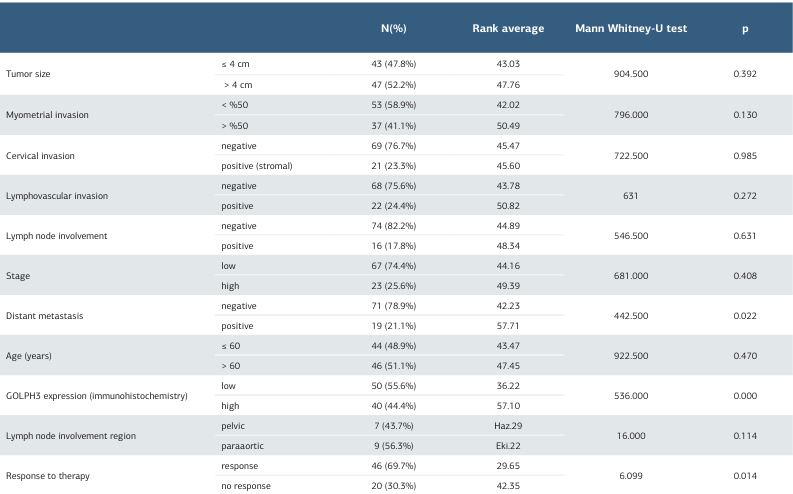Viewport: 793px width, 494px height.
Task: Select the "Lymphovascular invasion" row label
Action: (x=56, y=195)
